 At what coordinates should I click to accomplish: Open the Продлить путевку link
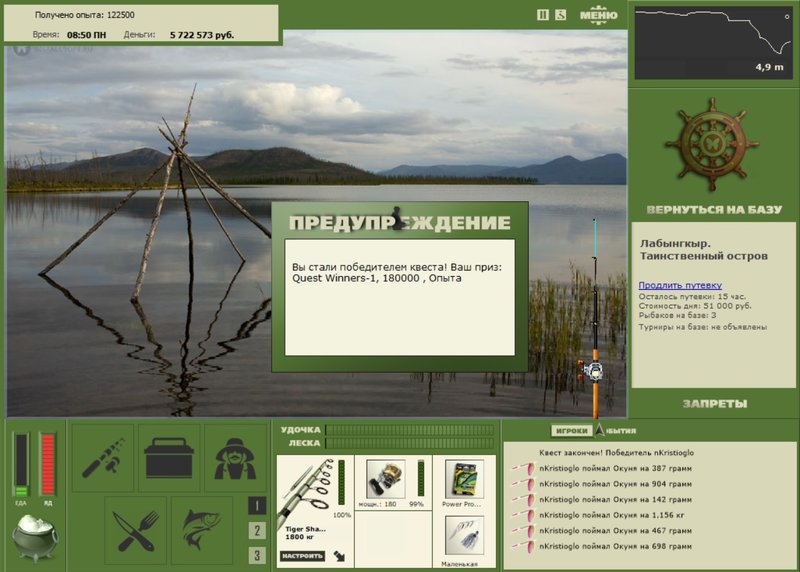(x=680, y=285)
